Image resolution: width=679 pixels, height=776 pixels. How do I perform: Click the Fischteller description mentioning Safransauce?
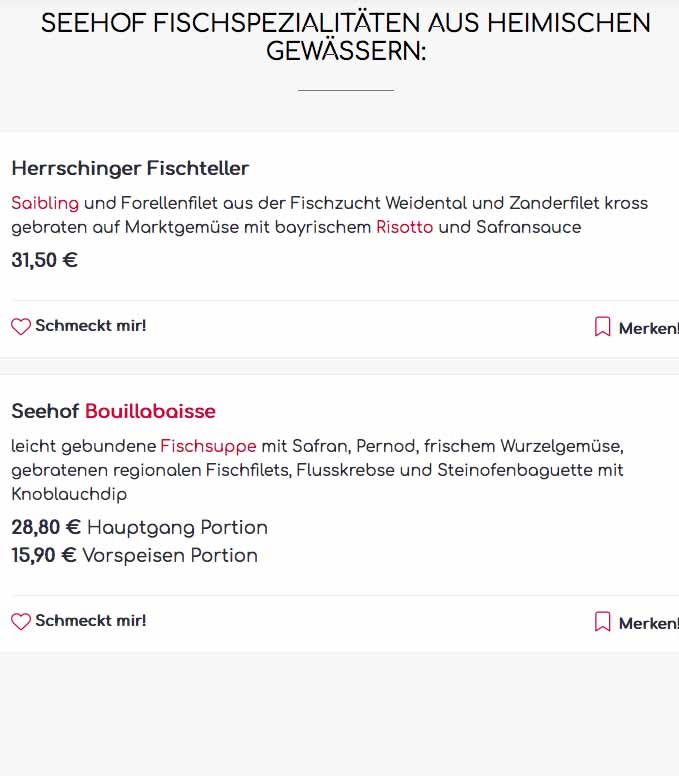click(x=329, y=215)
